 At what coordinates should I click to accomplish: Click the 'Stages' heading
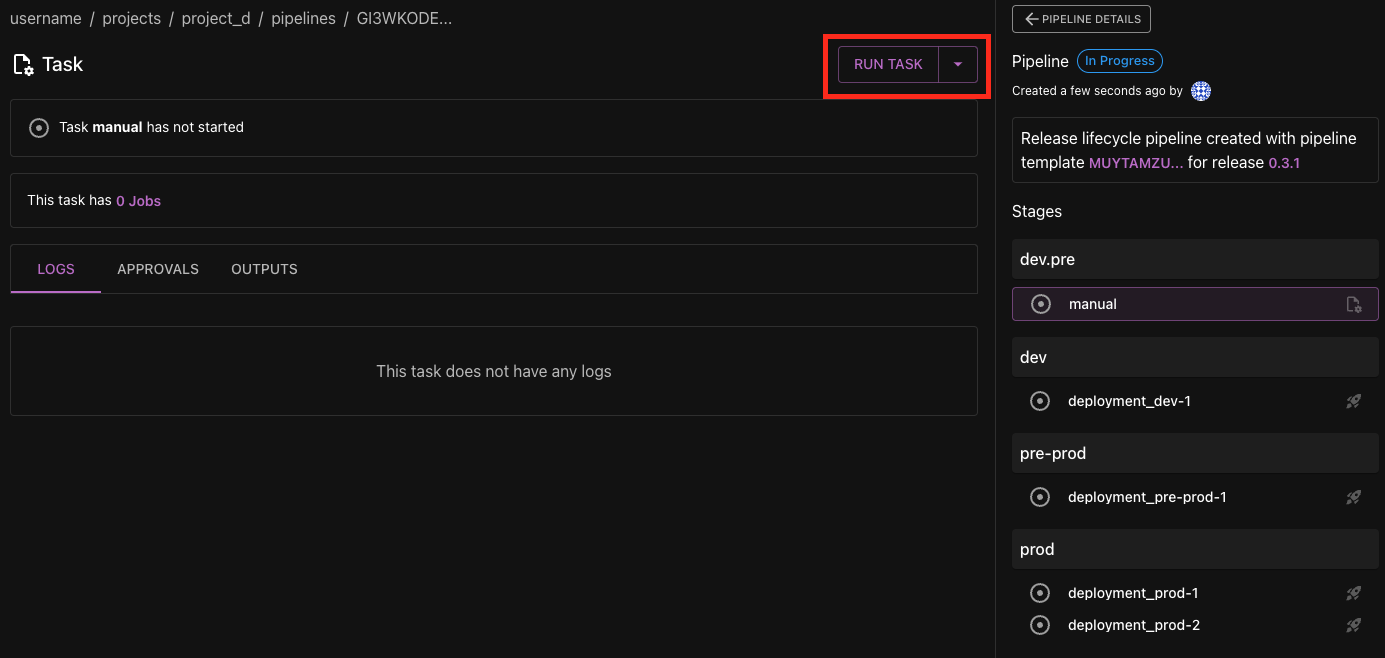(1037, 211)
